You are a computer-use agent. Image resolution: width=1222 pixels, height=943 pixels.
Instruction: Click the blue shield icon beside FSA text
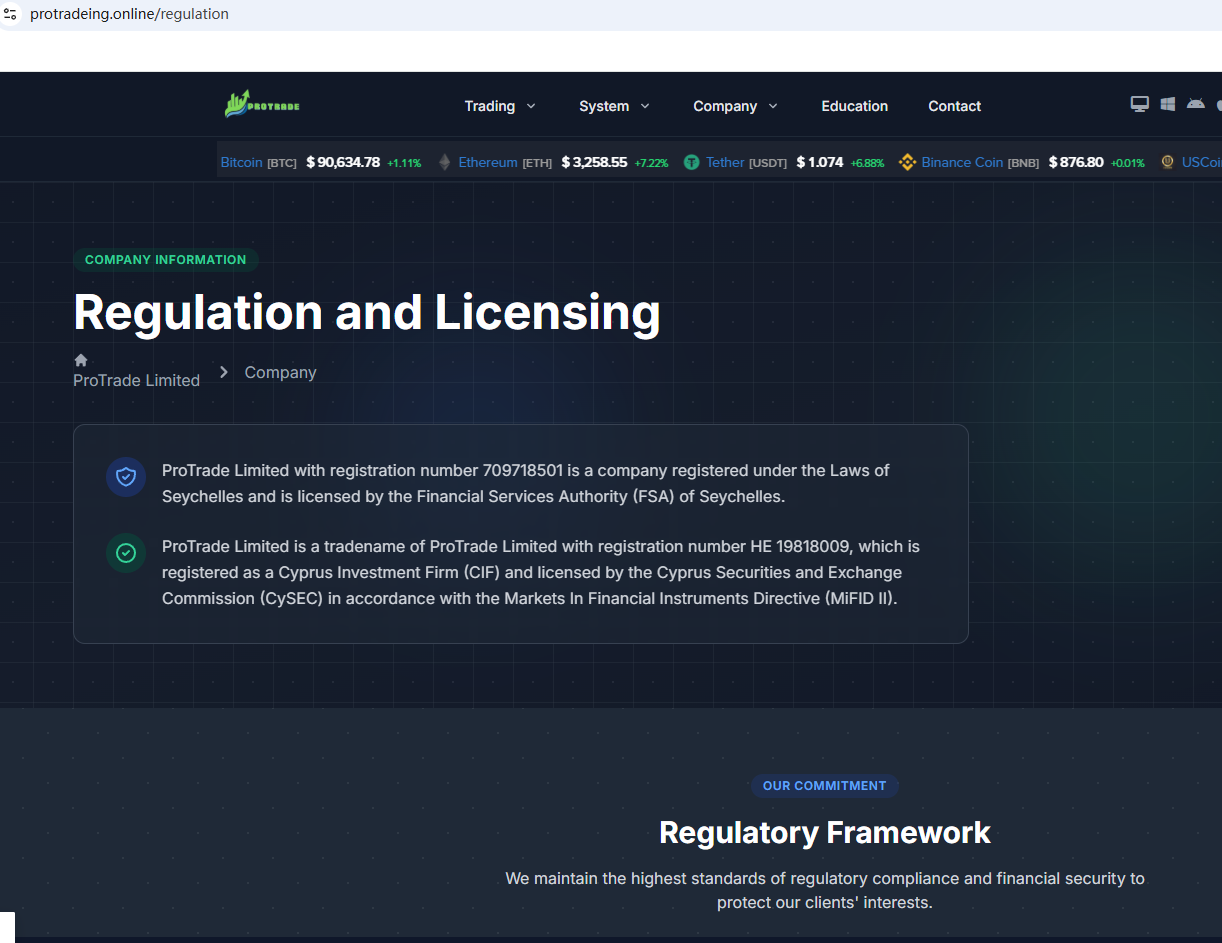coord(126,477)
